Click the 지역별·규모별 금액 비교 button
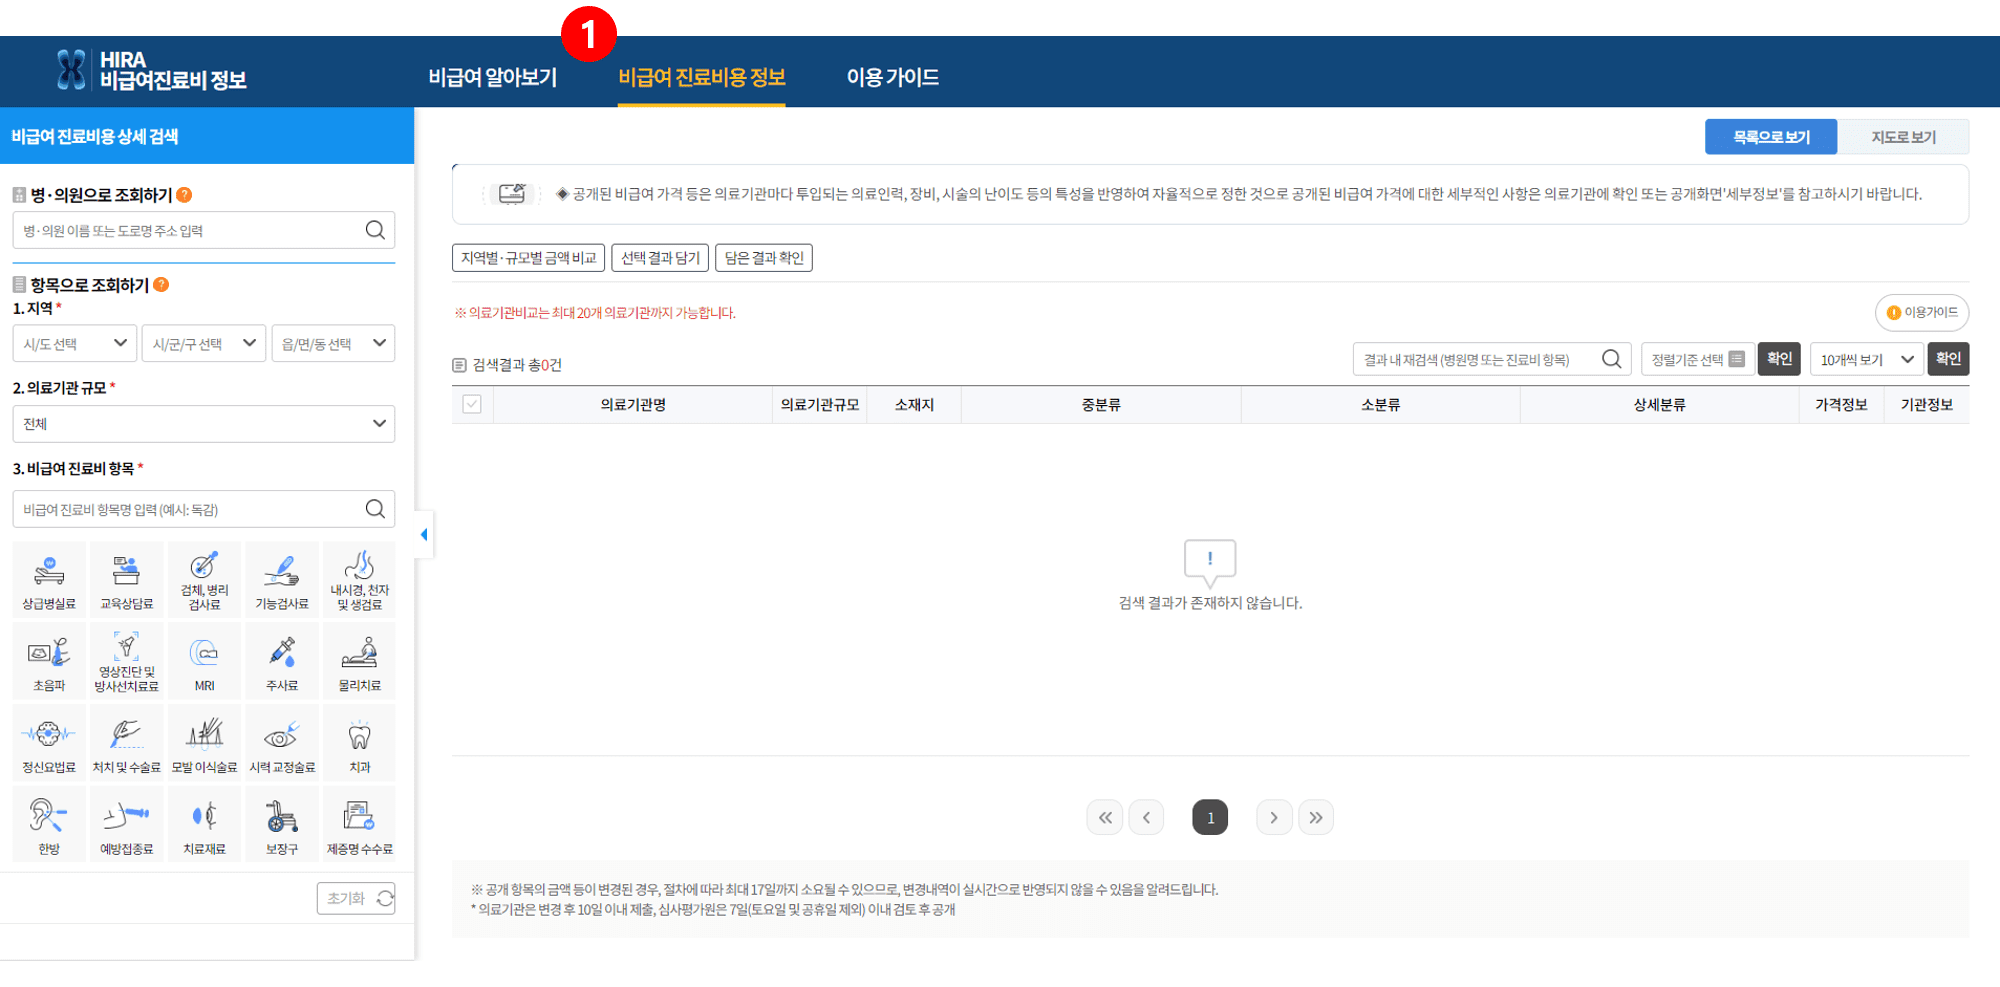 pos(527,257)
